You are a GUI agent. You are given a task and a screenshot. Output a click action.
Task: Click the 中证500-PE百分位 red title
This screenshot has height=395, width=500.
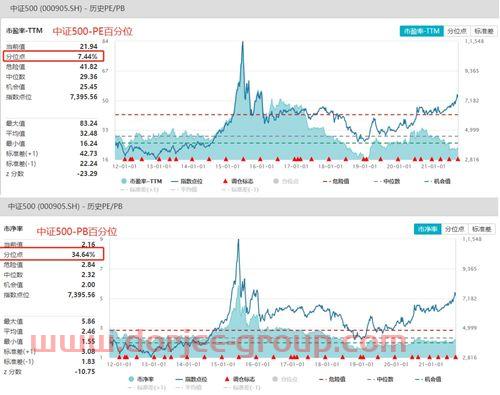click(93, 31)
